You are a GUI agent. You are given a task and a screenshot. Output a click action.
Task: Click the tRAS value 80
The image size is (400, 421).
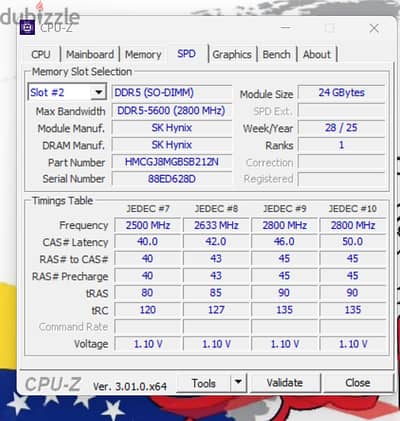pyautogui.click(x=148, y=293)
